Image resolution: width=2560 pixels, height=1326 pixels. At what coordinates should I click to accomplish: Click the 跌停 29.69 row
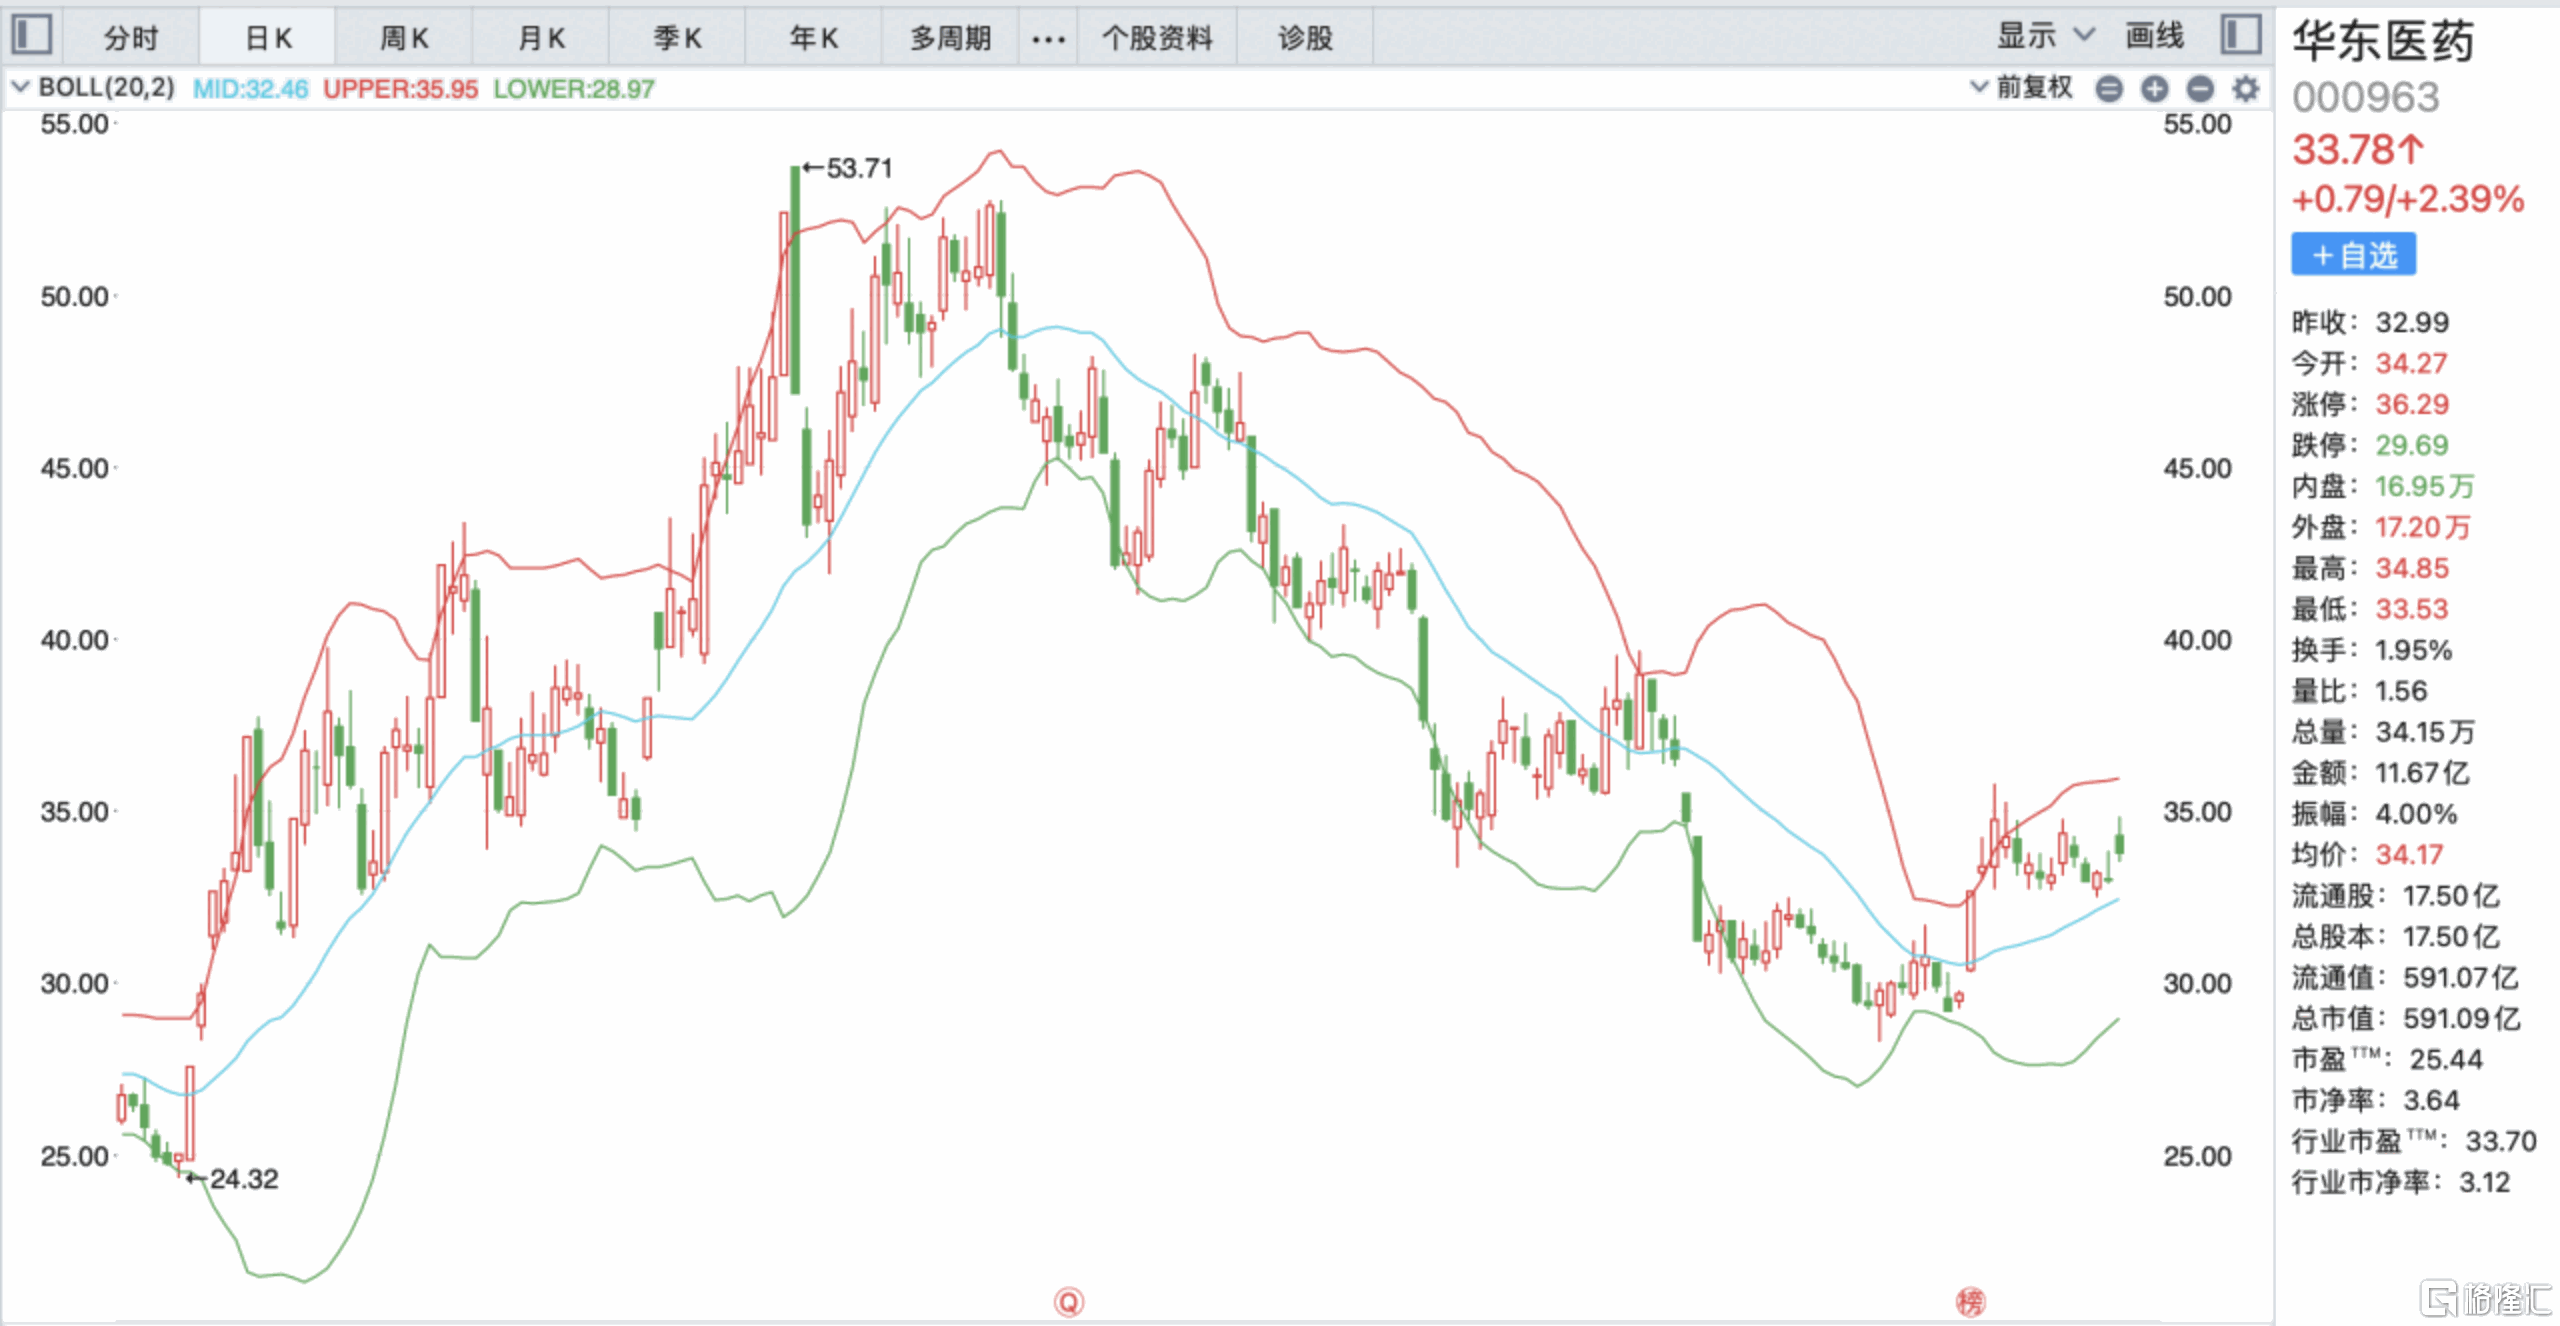point(2370,445)
